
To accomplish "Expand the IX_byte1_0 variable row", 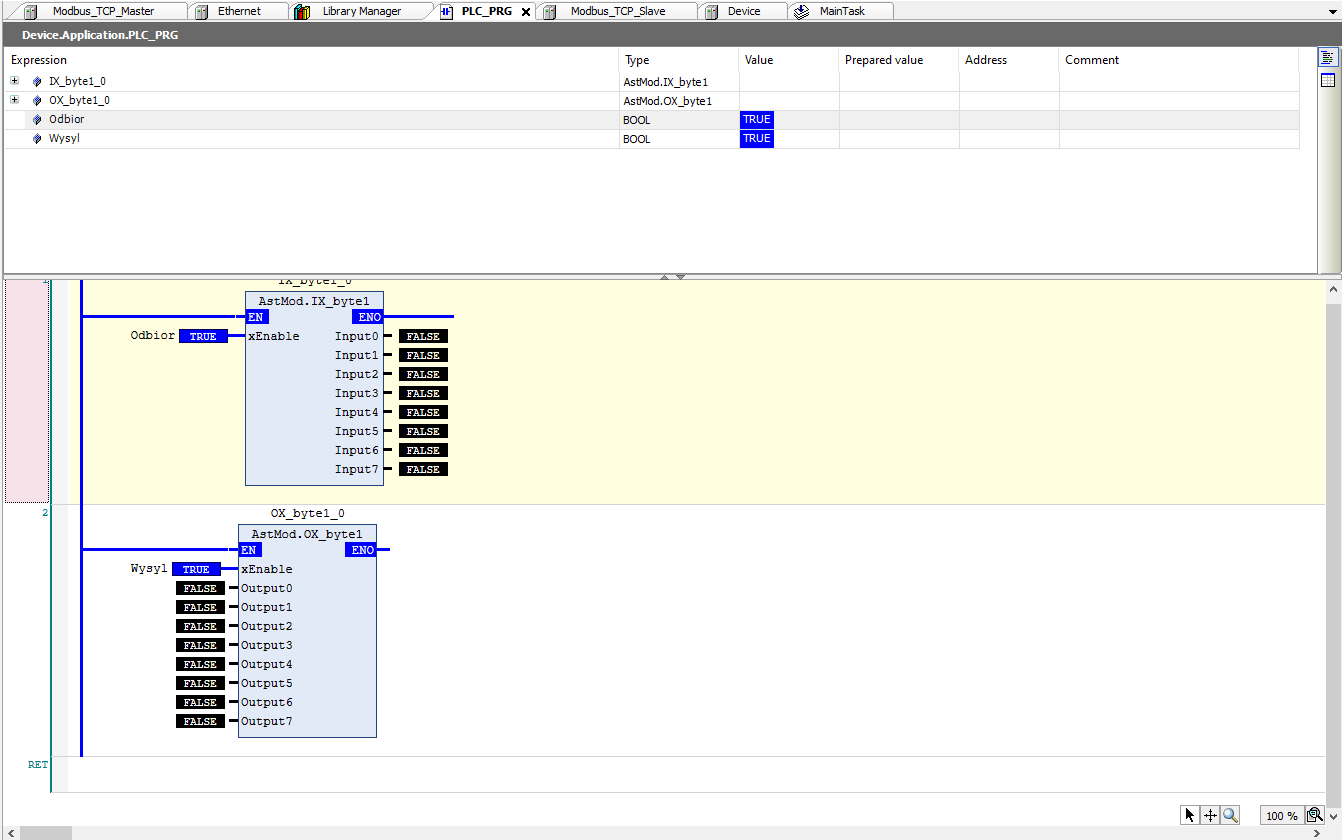I will pos(14,81).
